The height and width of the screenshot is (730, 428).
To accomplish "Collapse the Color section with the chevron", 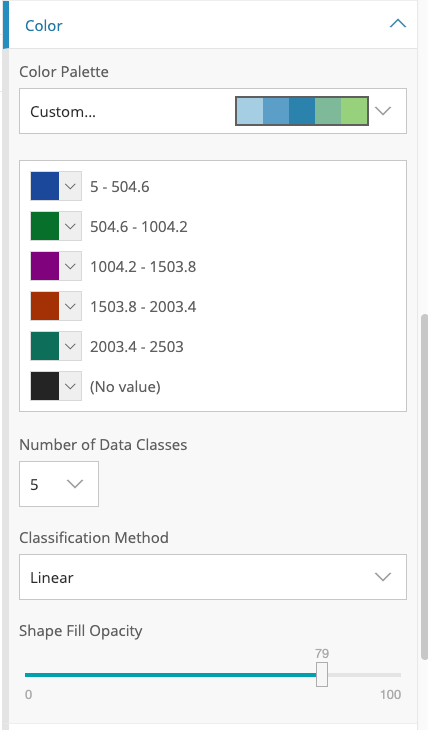I will (x=398, y=24).
